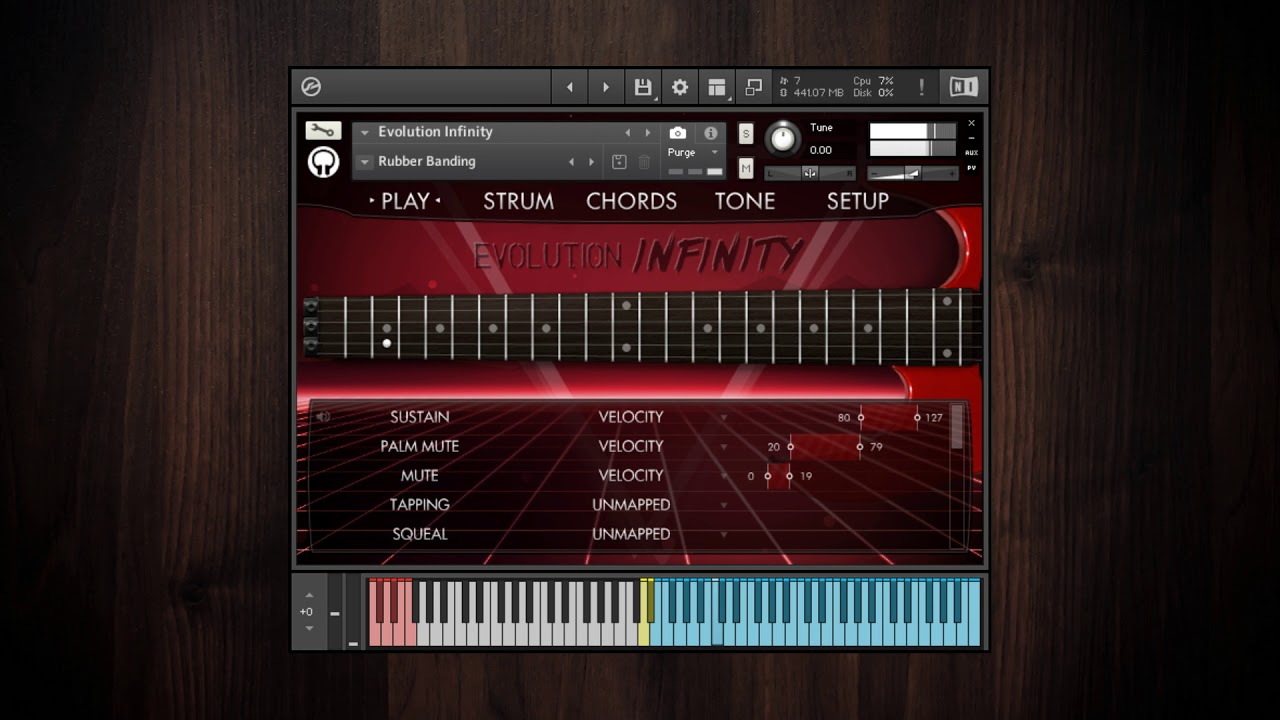
Task: Open the save floppy disk menu
Action: click(643, 87)
